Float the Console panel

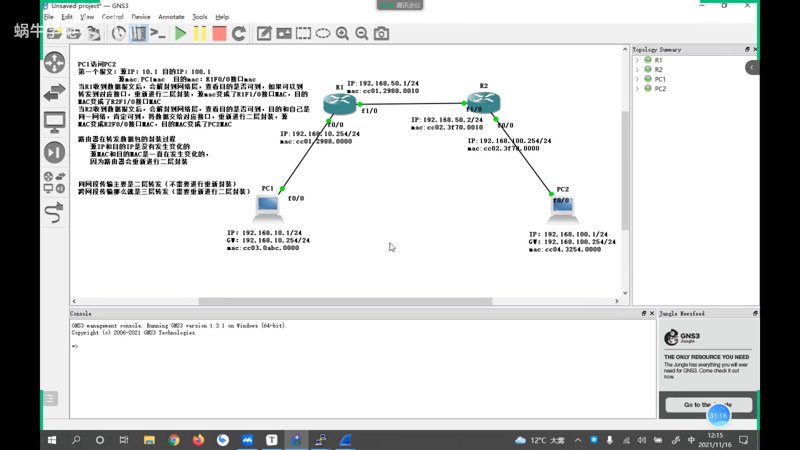[x=644, y=313]
